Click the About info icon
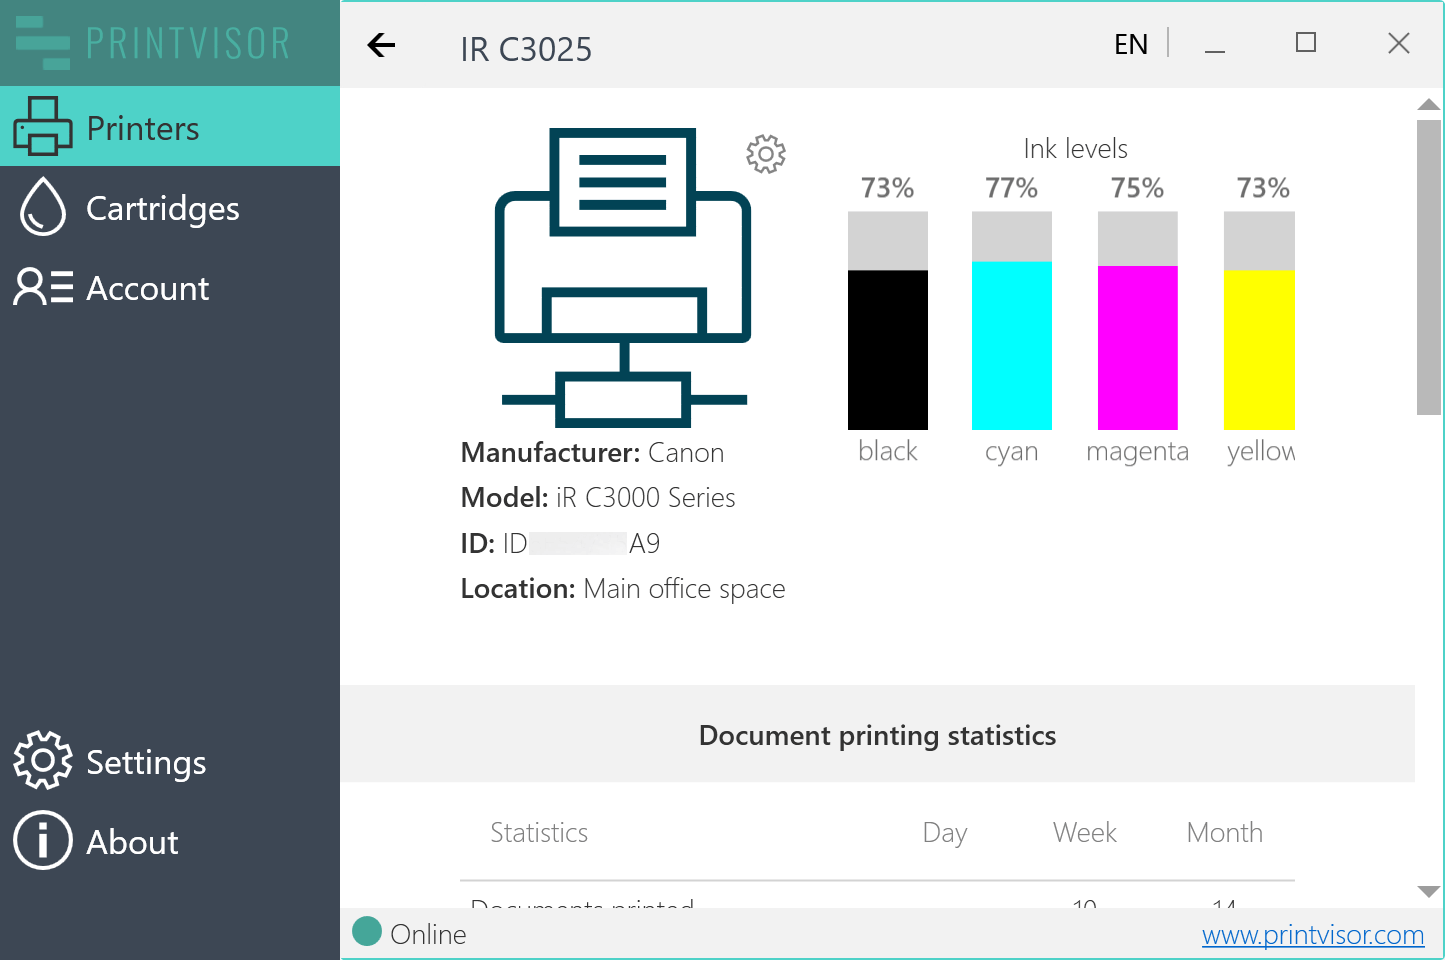 click(42, 841)
